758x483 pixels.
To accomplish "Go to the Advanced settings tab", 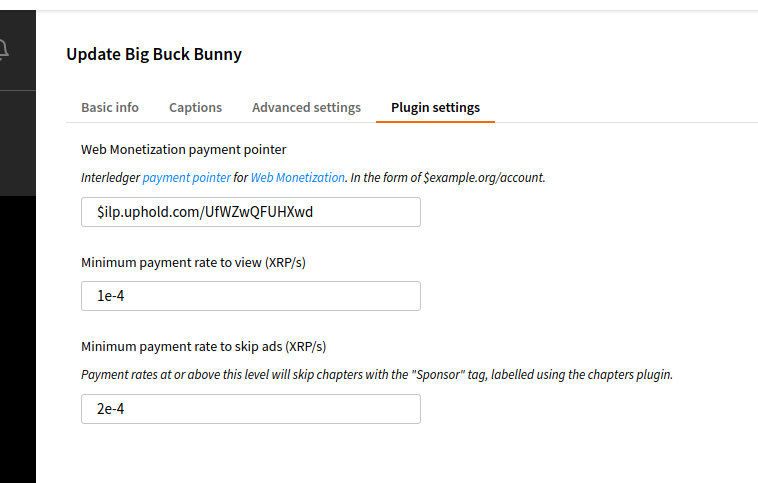I will point(306,107).
